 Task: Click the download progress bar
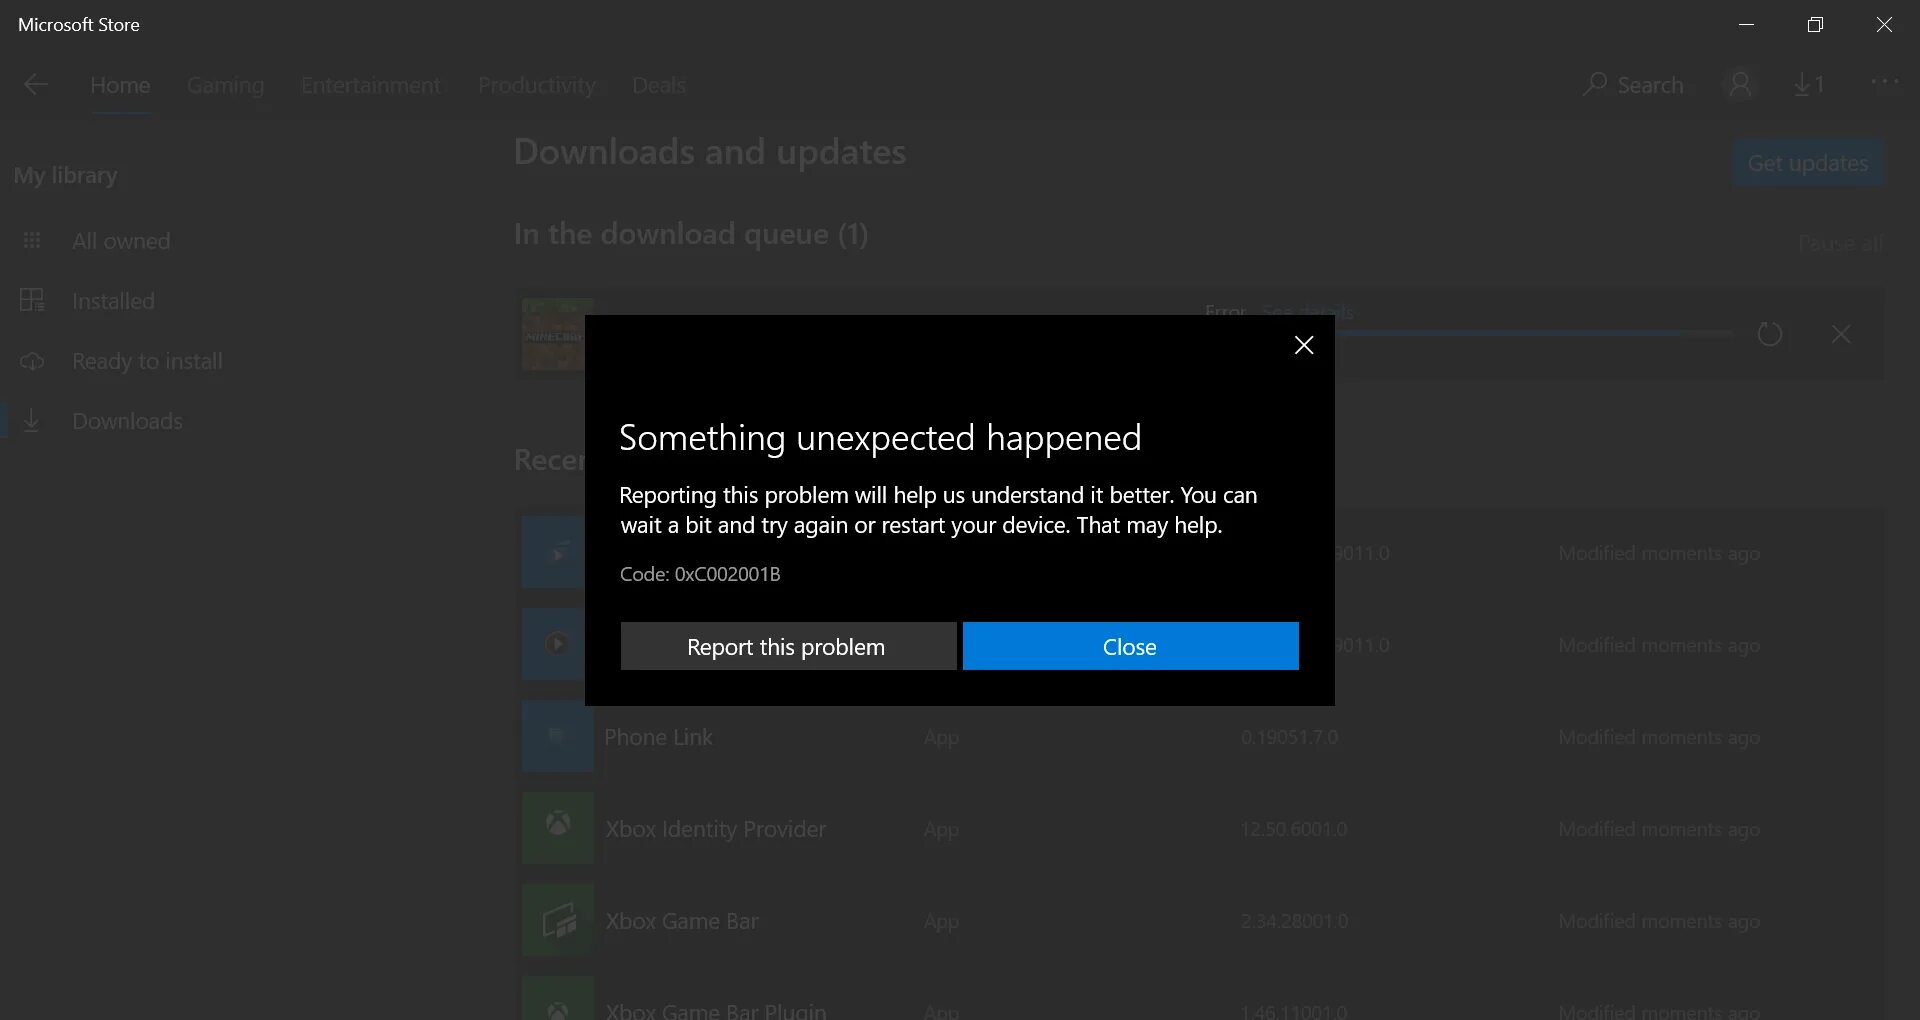pyautogui.click(x=1535, y=333)
